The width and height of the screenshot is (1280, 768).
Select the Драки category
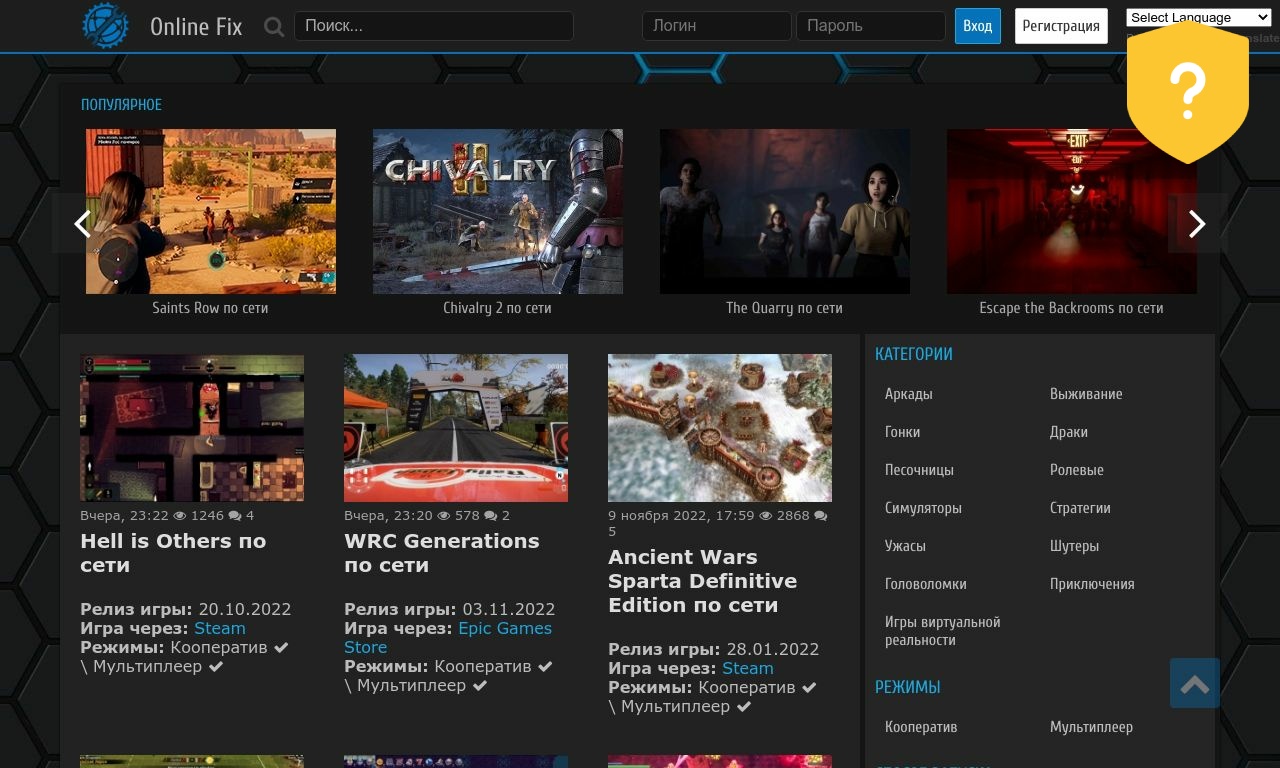(x=1069, y=432)
